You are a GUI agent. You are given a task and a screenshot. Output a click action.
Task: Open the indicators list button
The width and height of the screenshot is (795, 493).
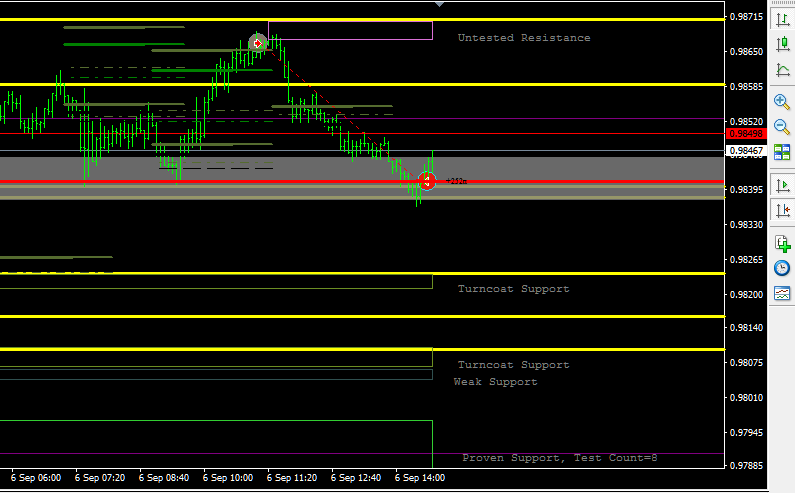(x=782, y=243)
